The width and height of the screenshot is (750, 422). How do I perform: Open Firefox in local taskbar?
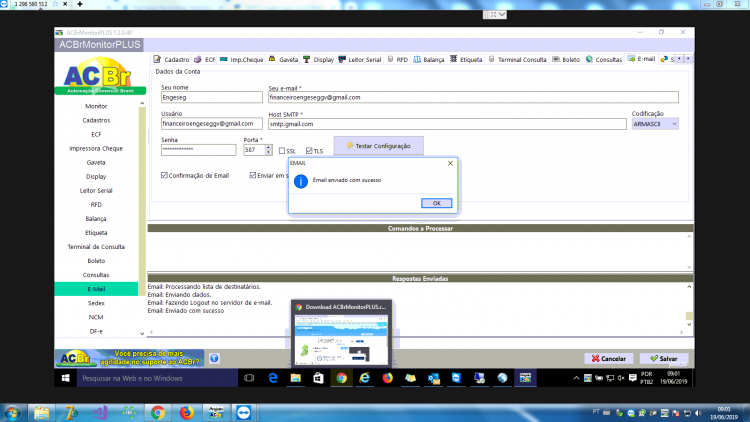[x=187, y=412]
